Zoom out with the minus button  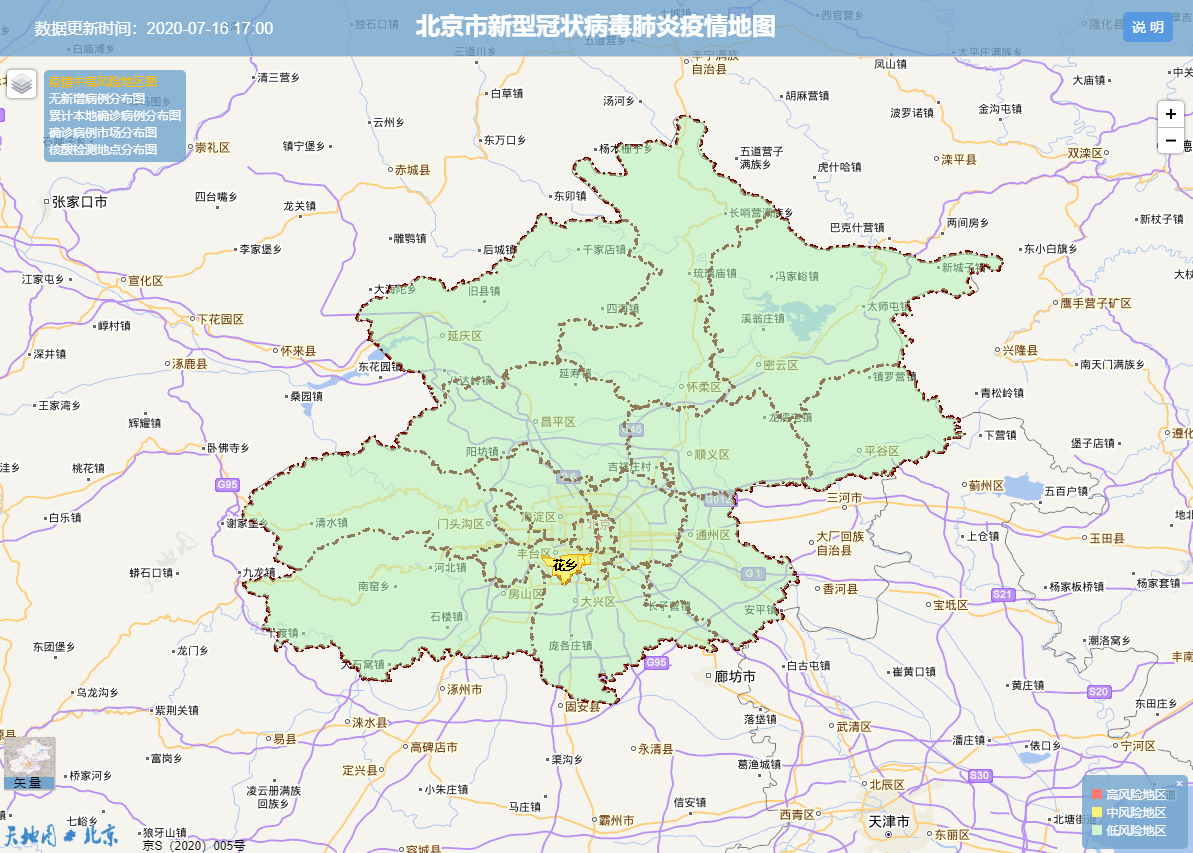coord(1170,140)
